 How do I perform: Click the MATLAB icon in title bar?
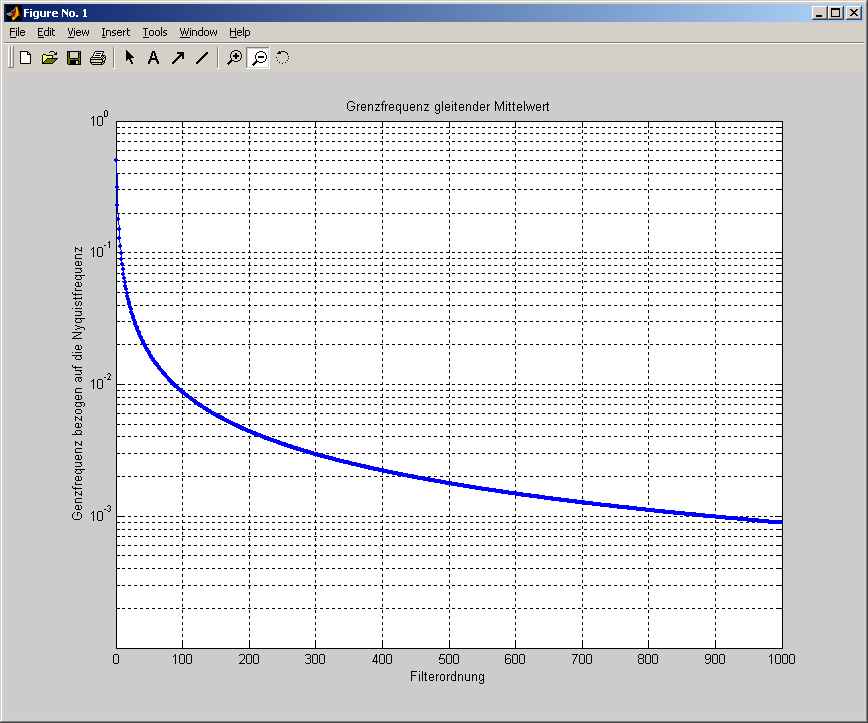pos(13,13)
